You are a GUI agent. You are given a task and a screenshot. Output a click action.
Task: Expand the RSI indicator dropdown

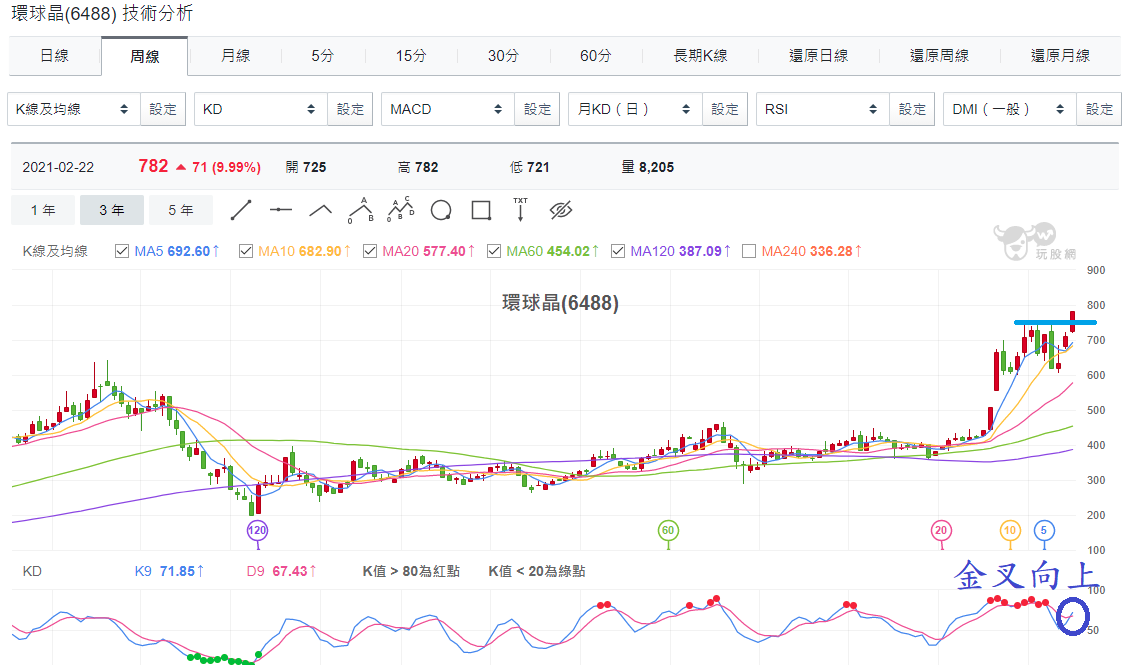click(x=822, y=109)
